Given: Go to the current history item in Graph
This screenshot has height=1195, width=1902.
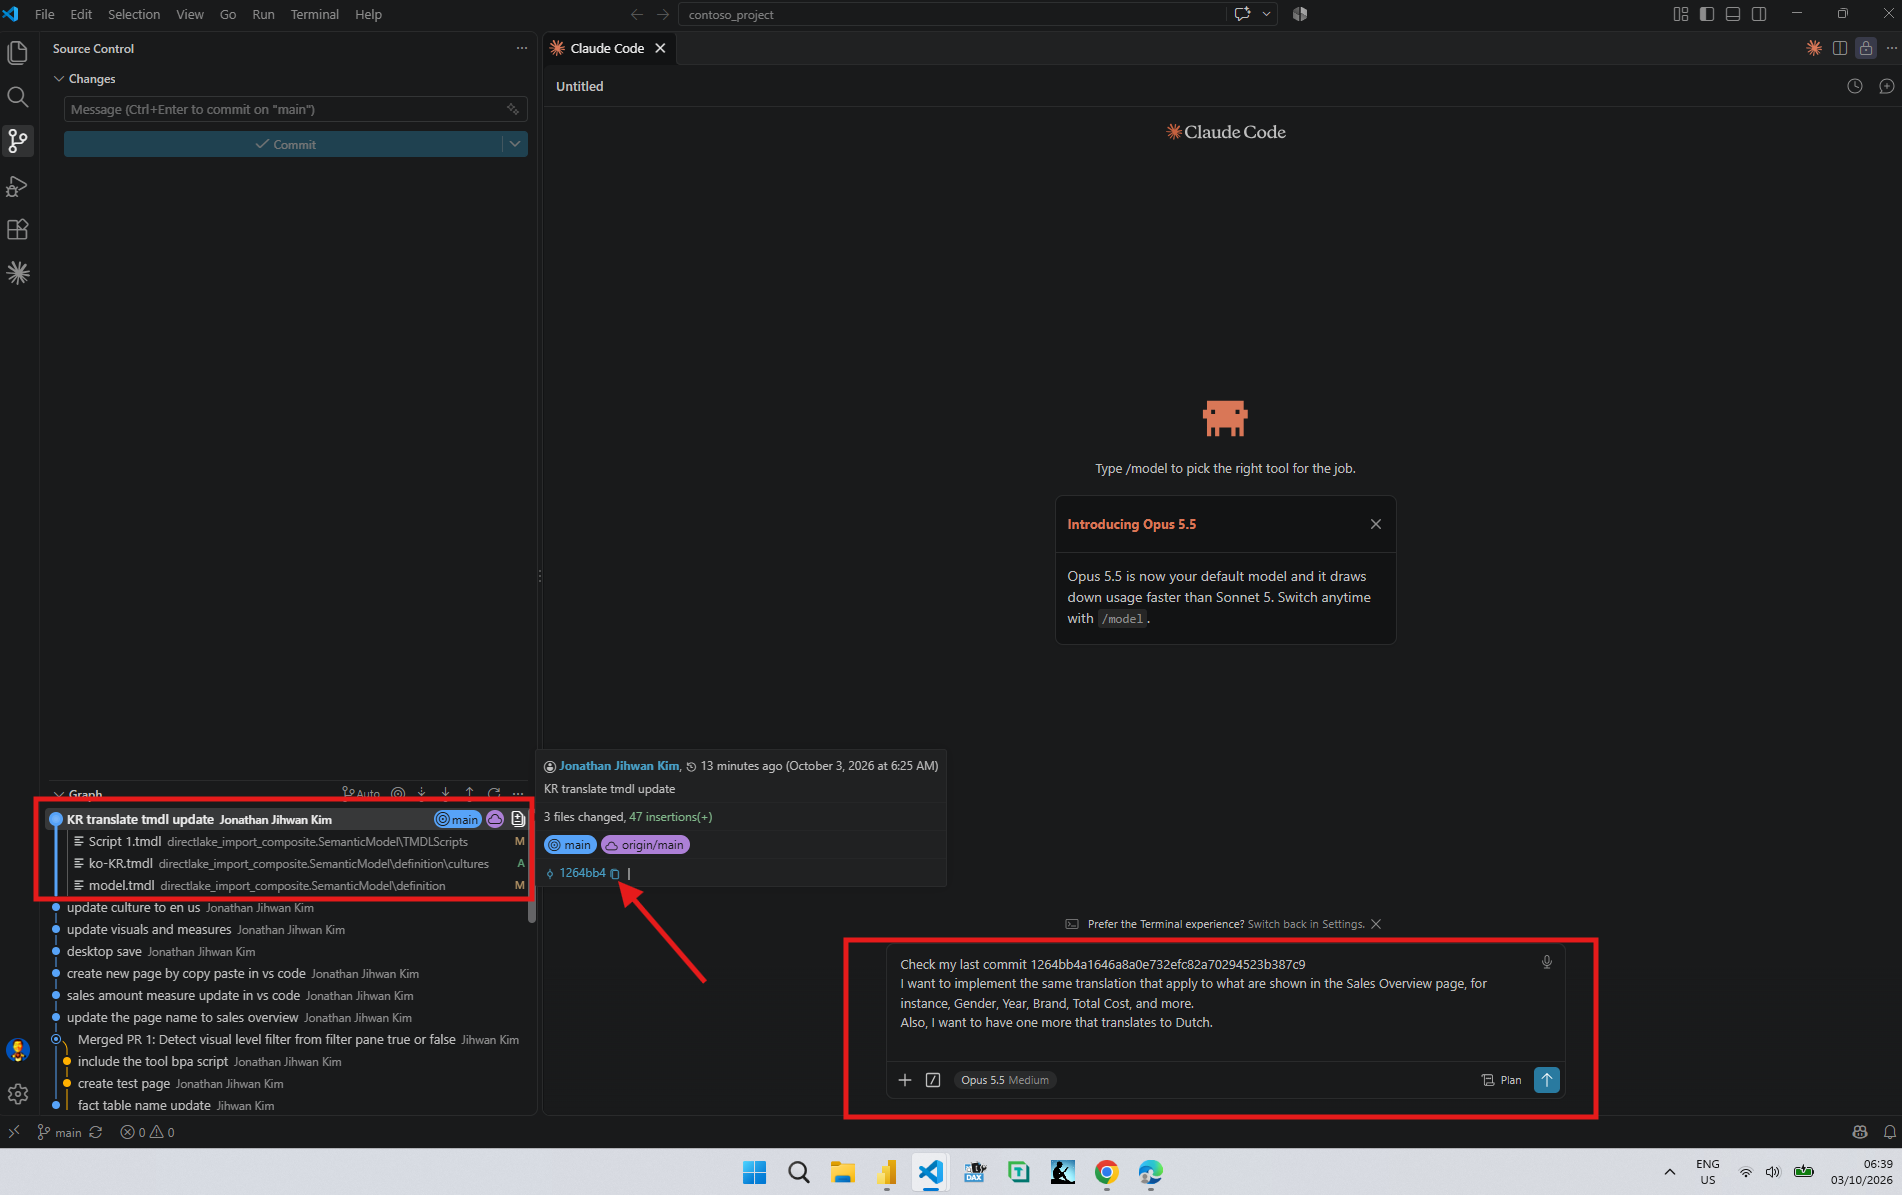Looking at the screenshot, I should point(398,793).
